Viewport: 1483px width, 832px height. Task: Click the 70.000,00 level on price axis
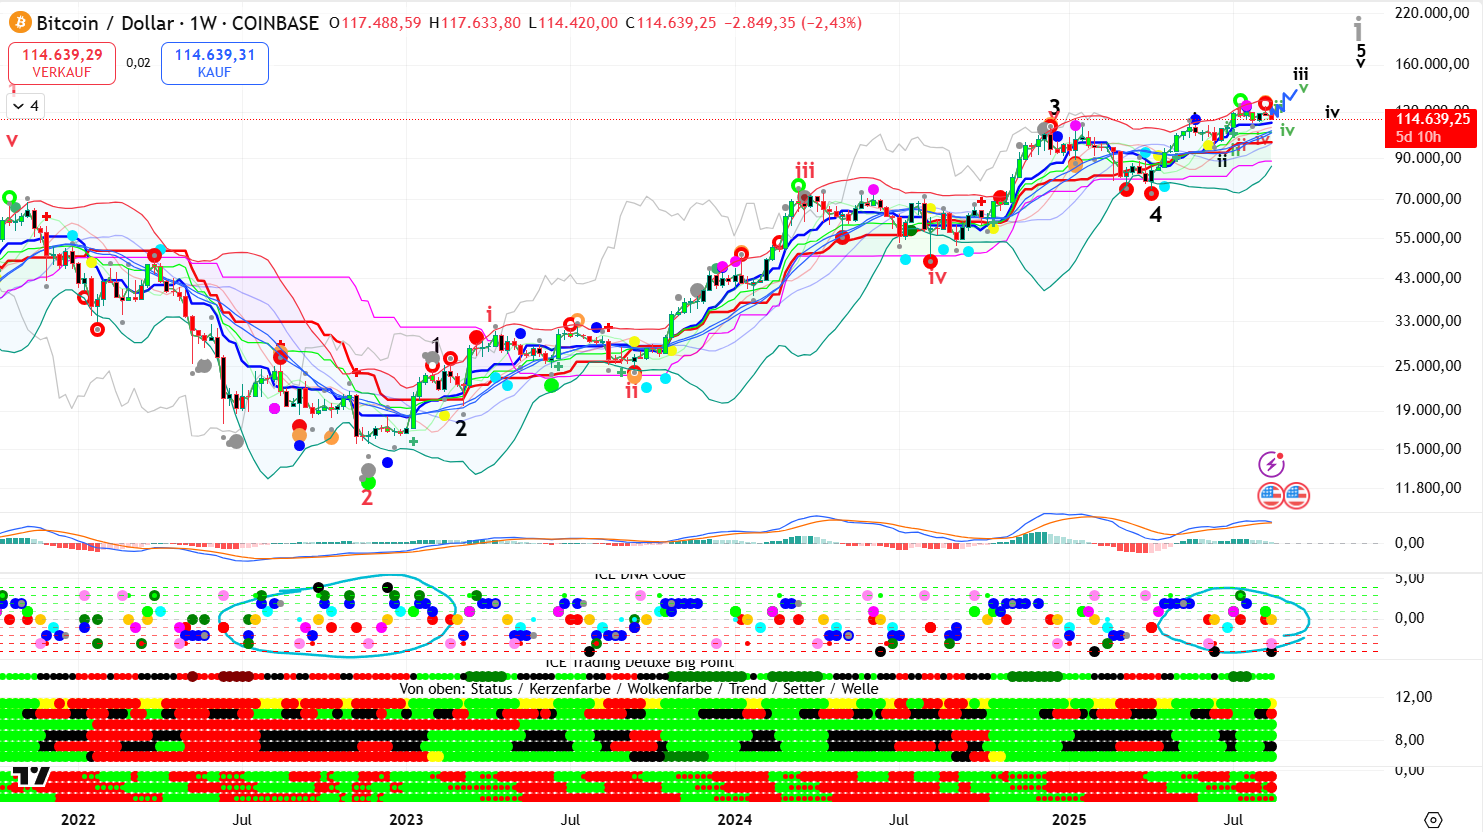(1427, 199)
